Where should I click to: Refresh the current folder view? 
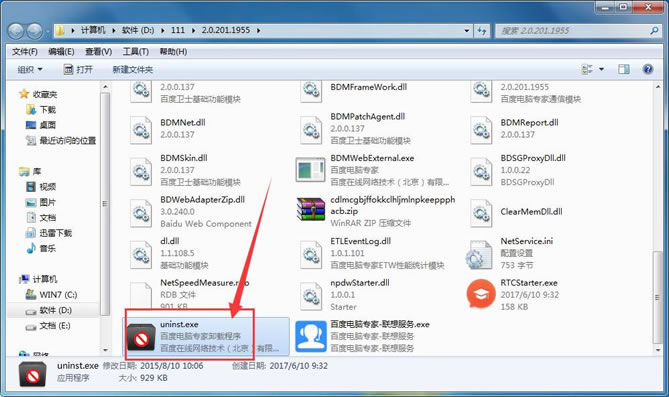pos(482,30)
